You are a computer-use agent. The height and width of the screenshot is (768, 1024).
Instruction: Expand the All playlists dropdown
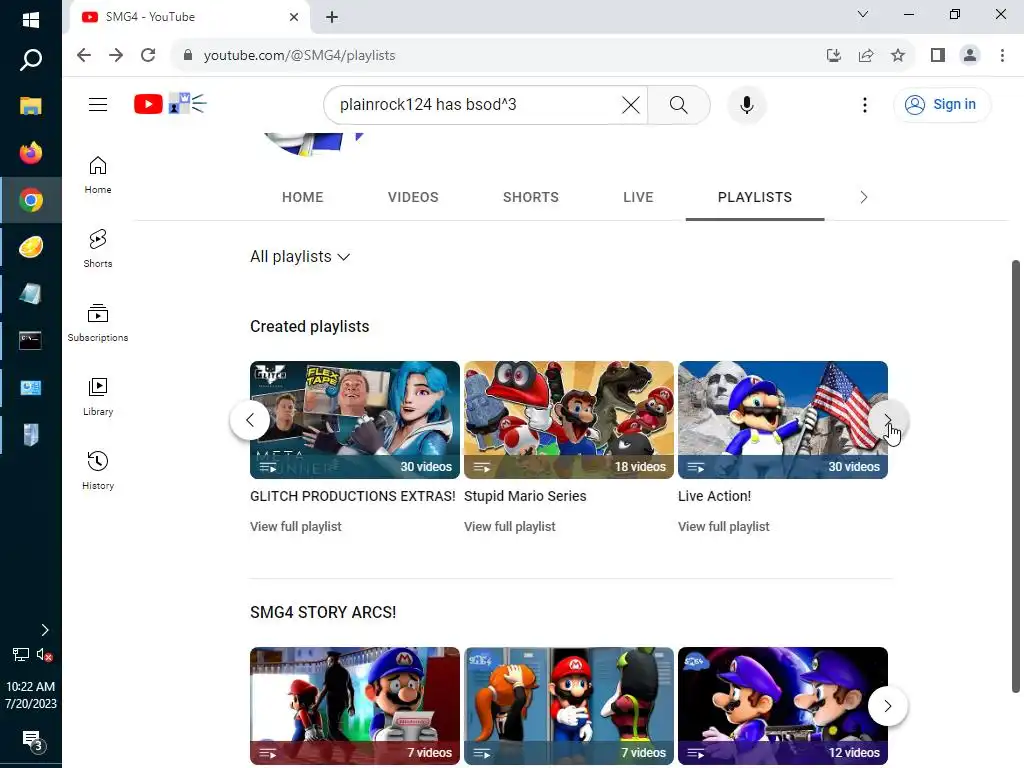[300, 257]
